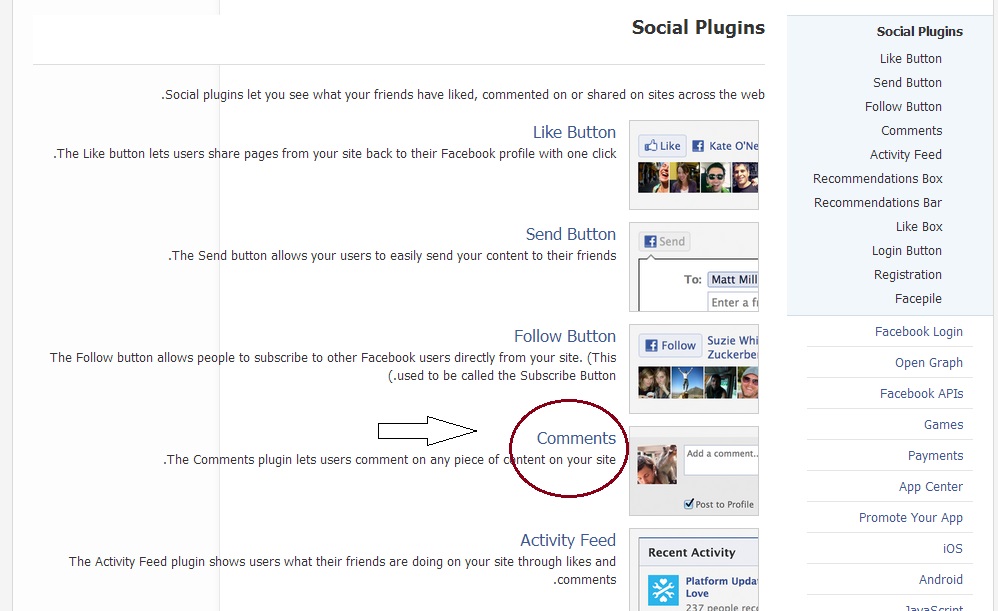Select Facepile in Social Plugins sidebar
Viewport: 998px width, 611px height.
point(918,298)
